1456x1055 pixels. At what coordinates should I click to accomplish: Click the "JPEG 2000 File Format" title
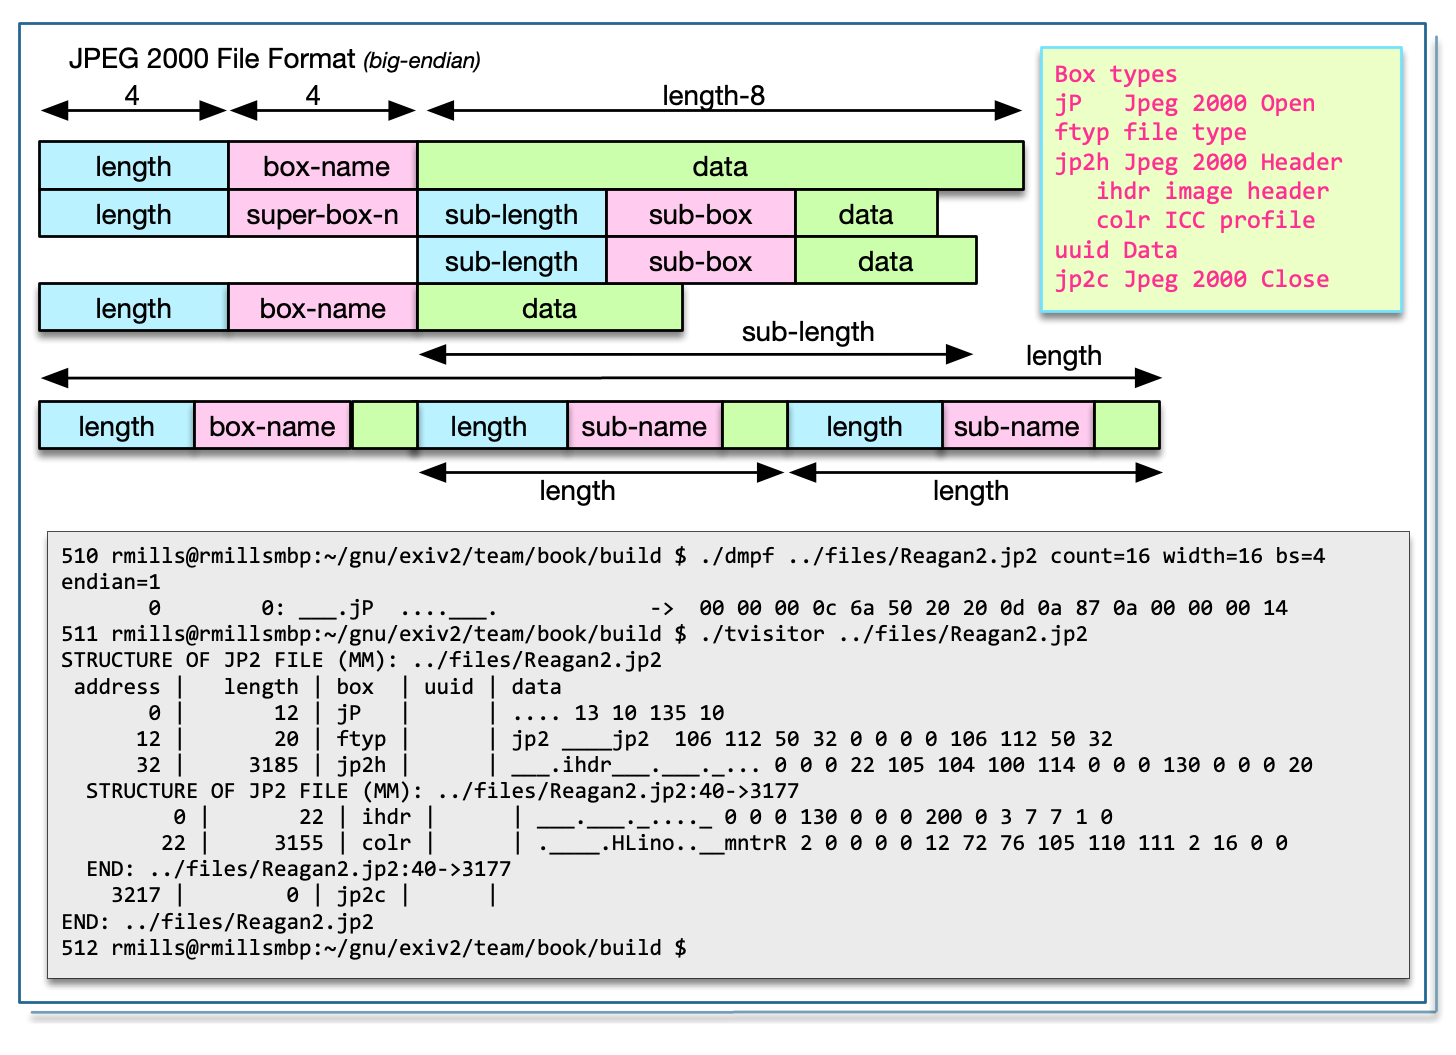(x=211, y=59)
